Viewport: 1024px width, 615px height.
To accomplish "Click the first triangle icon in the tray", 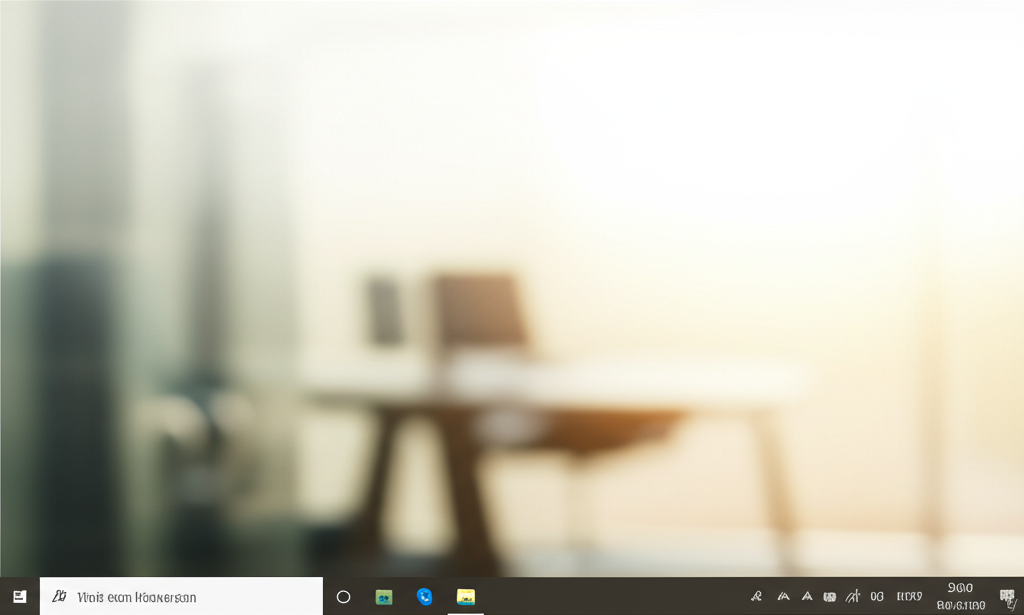I will point(783,597).
